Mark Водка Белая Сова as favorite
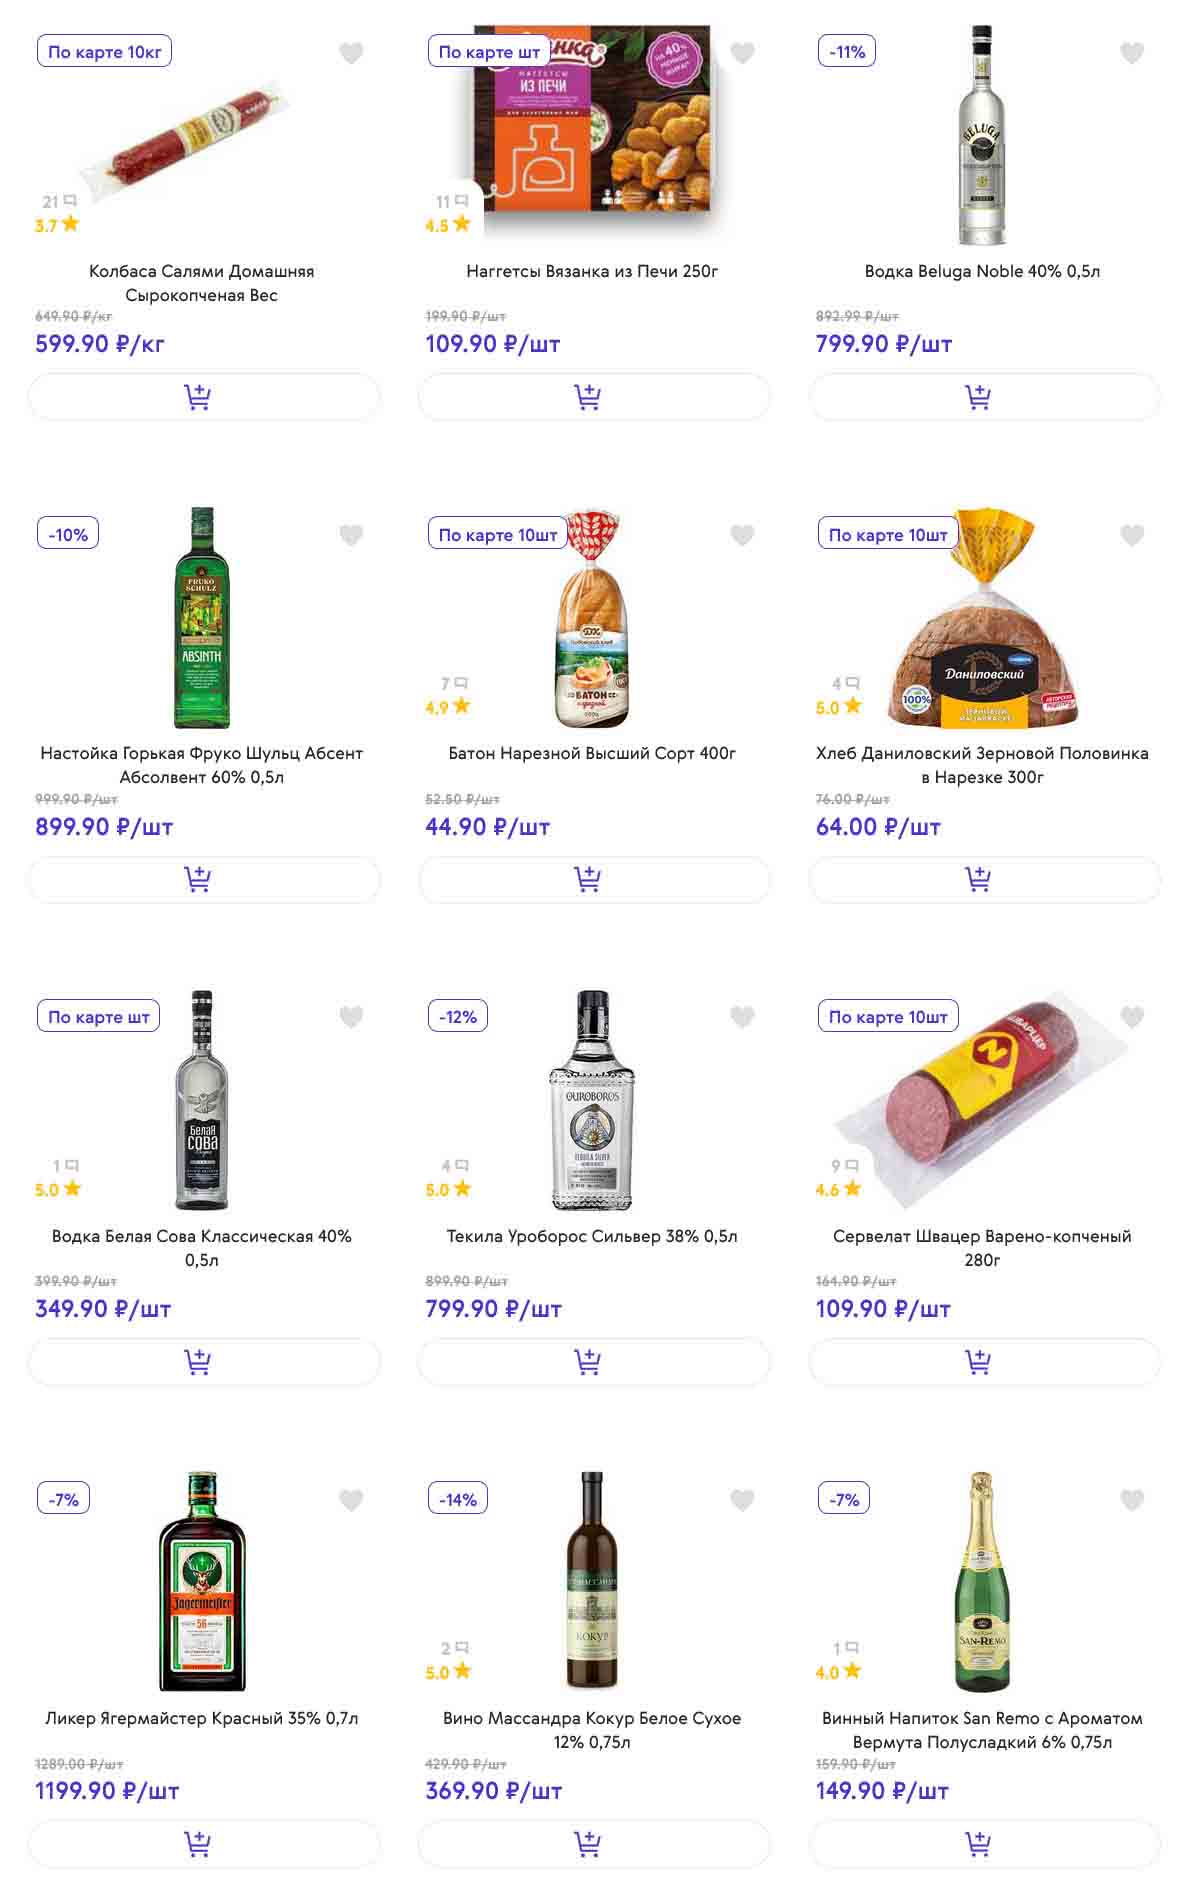 coord(351,1017)
